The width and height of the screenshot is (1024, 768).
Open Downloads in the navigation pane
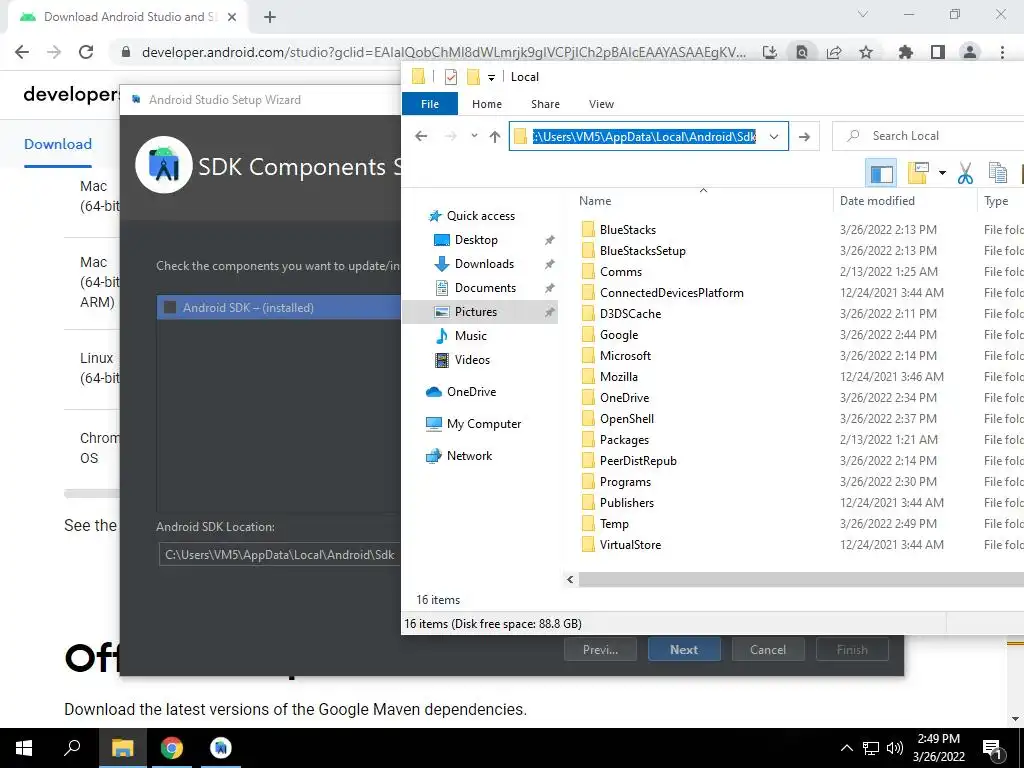(484, 264)
